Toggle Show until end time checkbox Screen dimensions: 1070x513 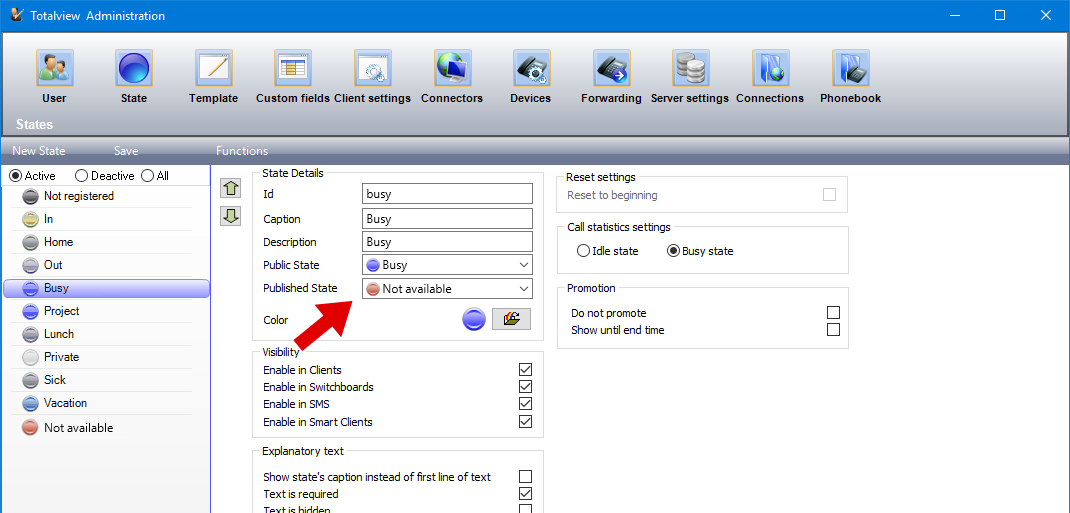[x=833, y=329]
